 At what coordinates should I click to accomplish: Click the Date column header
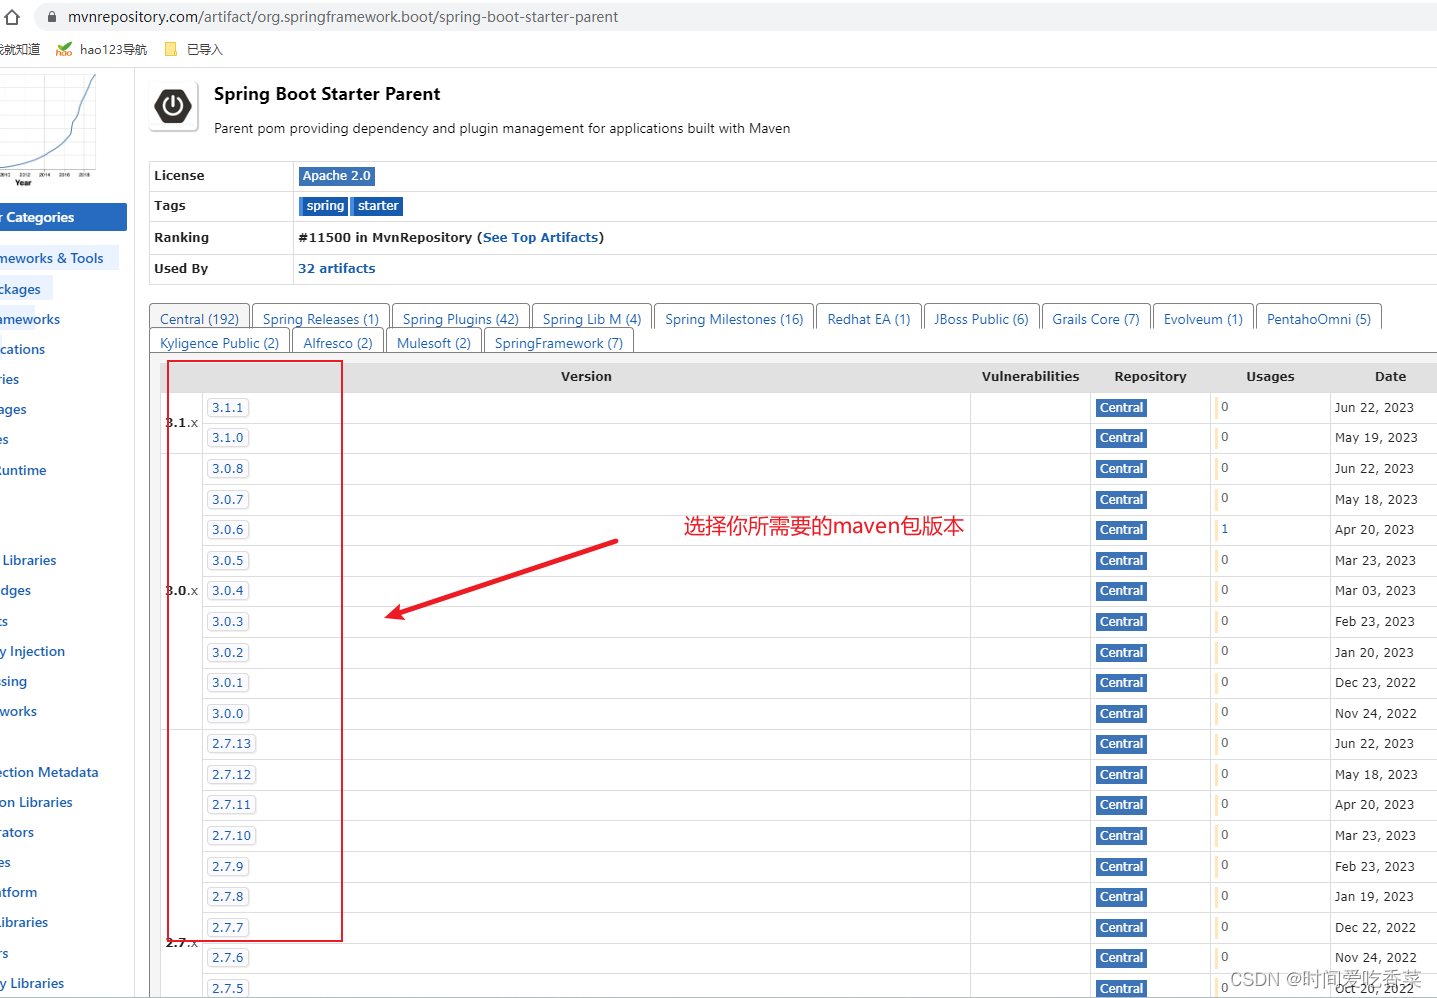[x=1390, y=377]
